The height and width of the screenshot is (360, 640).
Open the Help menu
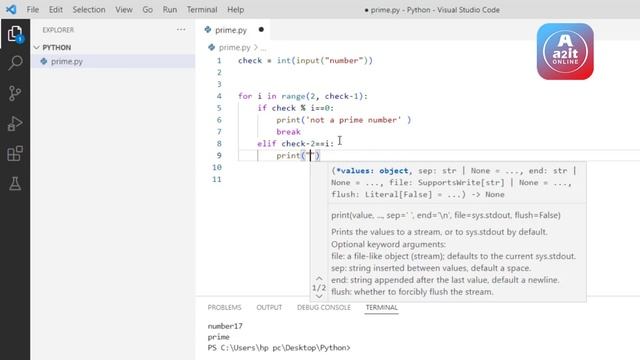tap(236, 9)
